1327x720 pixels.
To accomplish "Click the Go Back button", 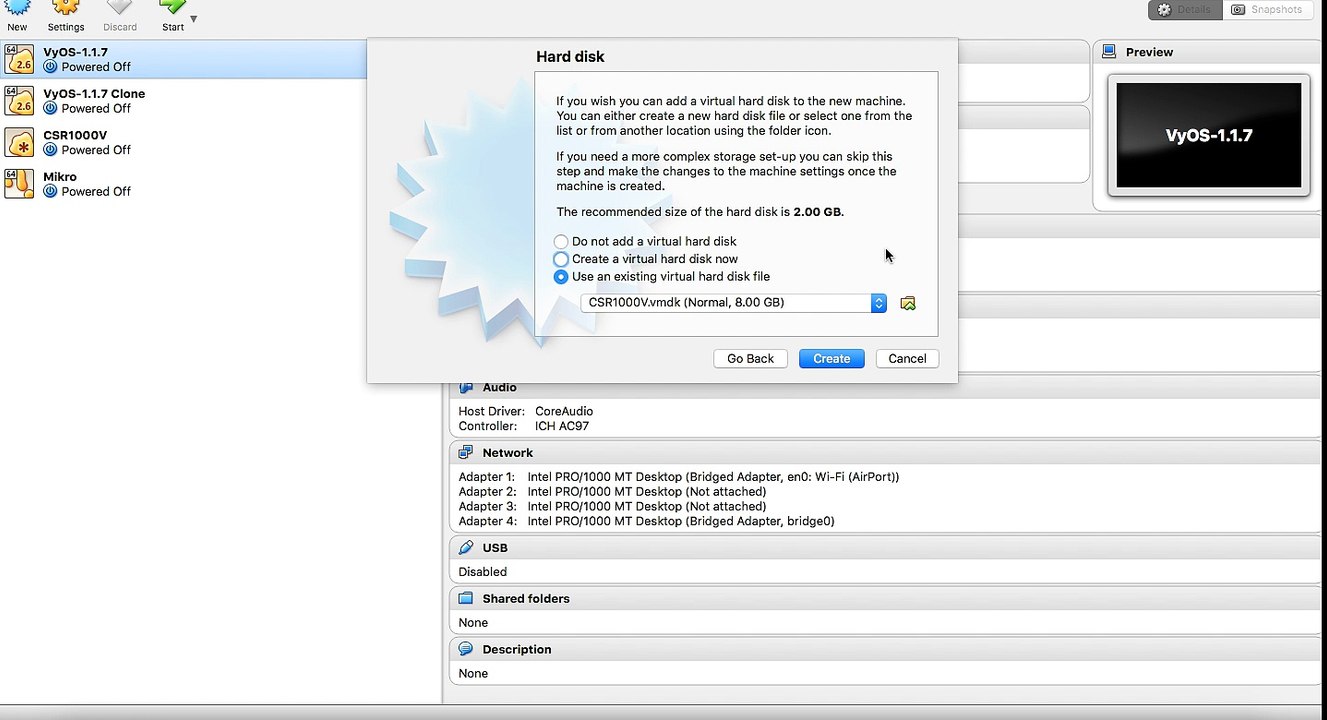I will [x=750, y=359].
